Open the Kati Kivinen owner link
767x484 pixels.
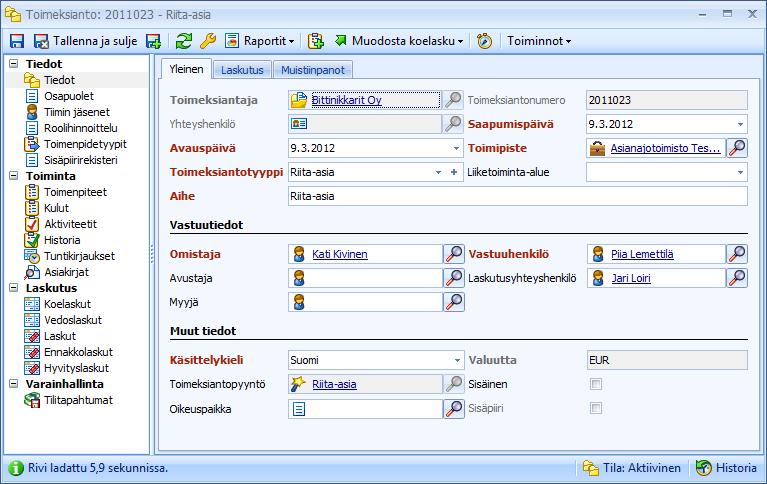tap(339, 254)
